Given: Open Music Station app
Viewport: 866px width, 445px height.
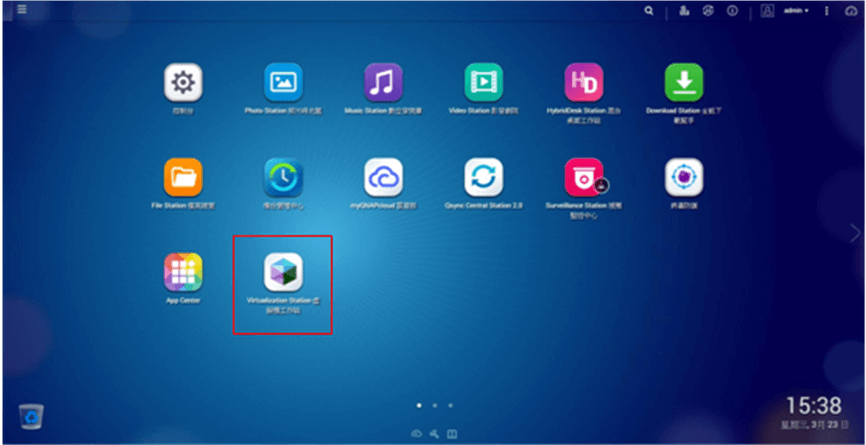Looking at the screenshot, I should click(383, 81).
